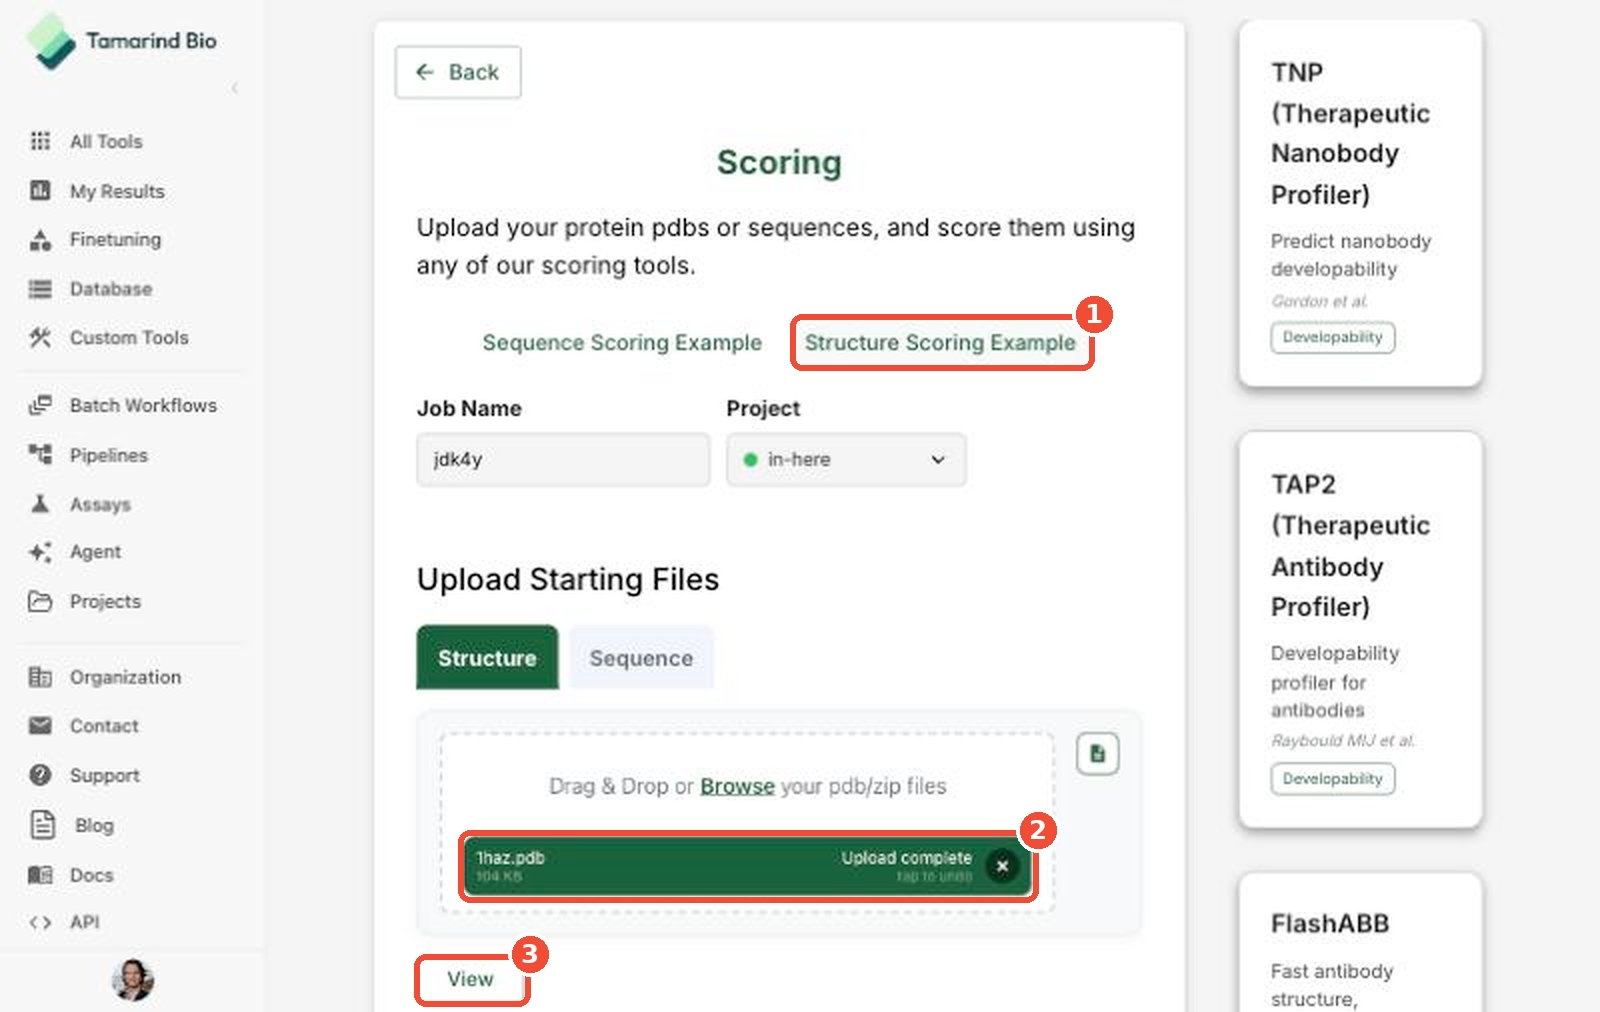Open My Results chart icon
The width and height of the screenshot is (1600, 1012).
point(40,190)
